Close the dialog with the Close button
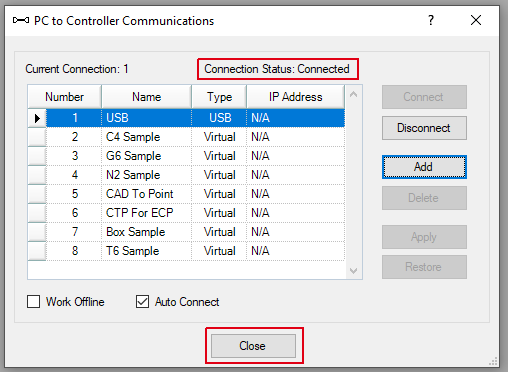The width and height of the screenshot is (508, 372). tap(253, 346)
